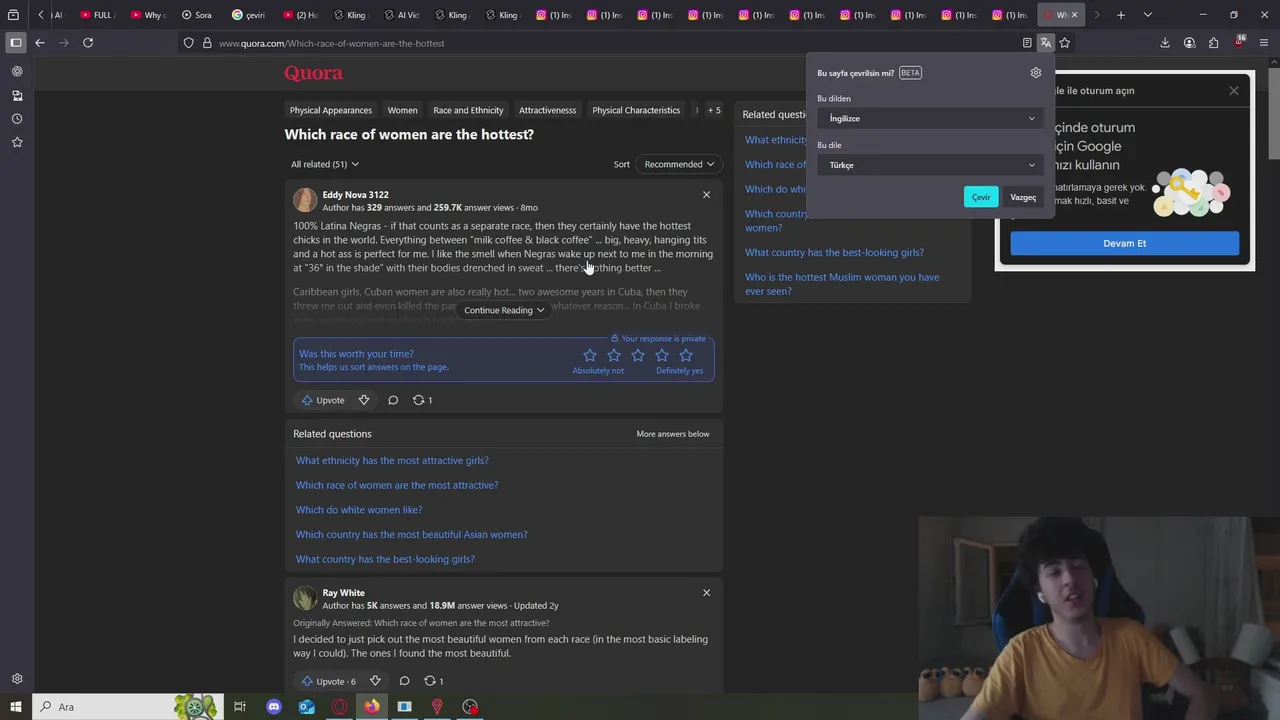The image size is (1280, 720).
Task: Rate answer with first star 'Absolutely not'
Action: pyautogui.click(x=590, y=355)
